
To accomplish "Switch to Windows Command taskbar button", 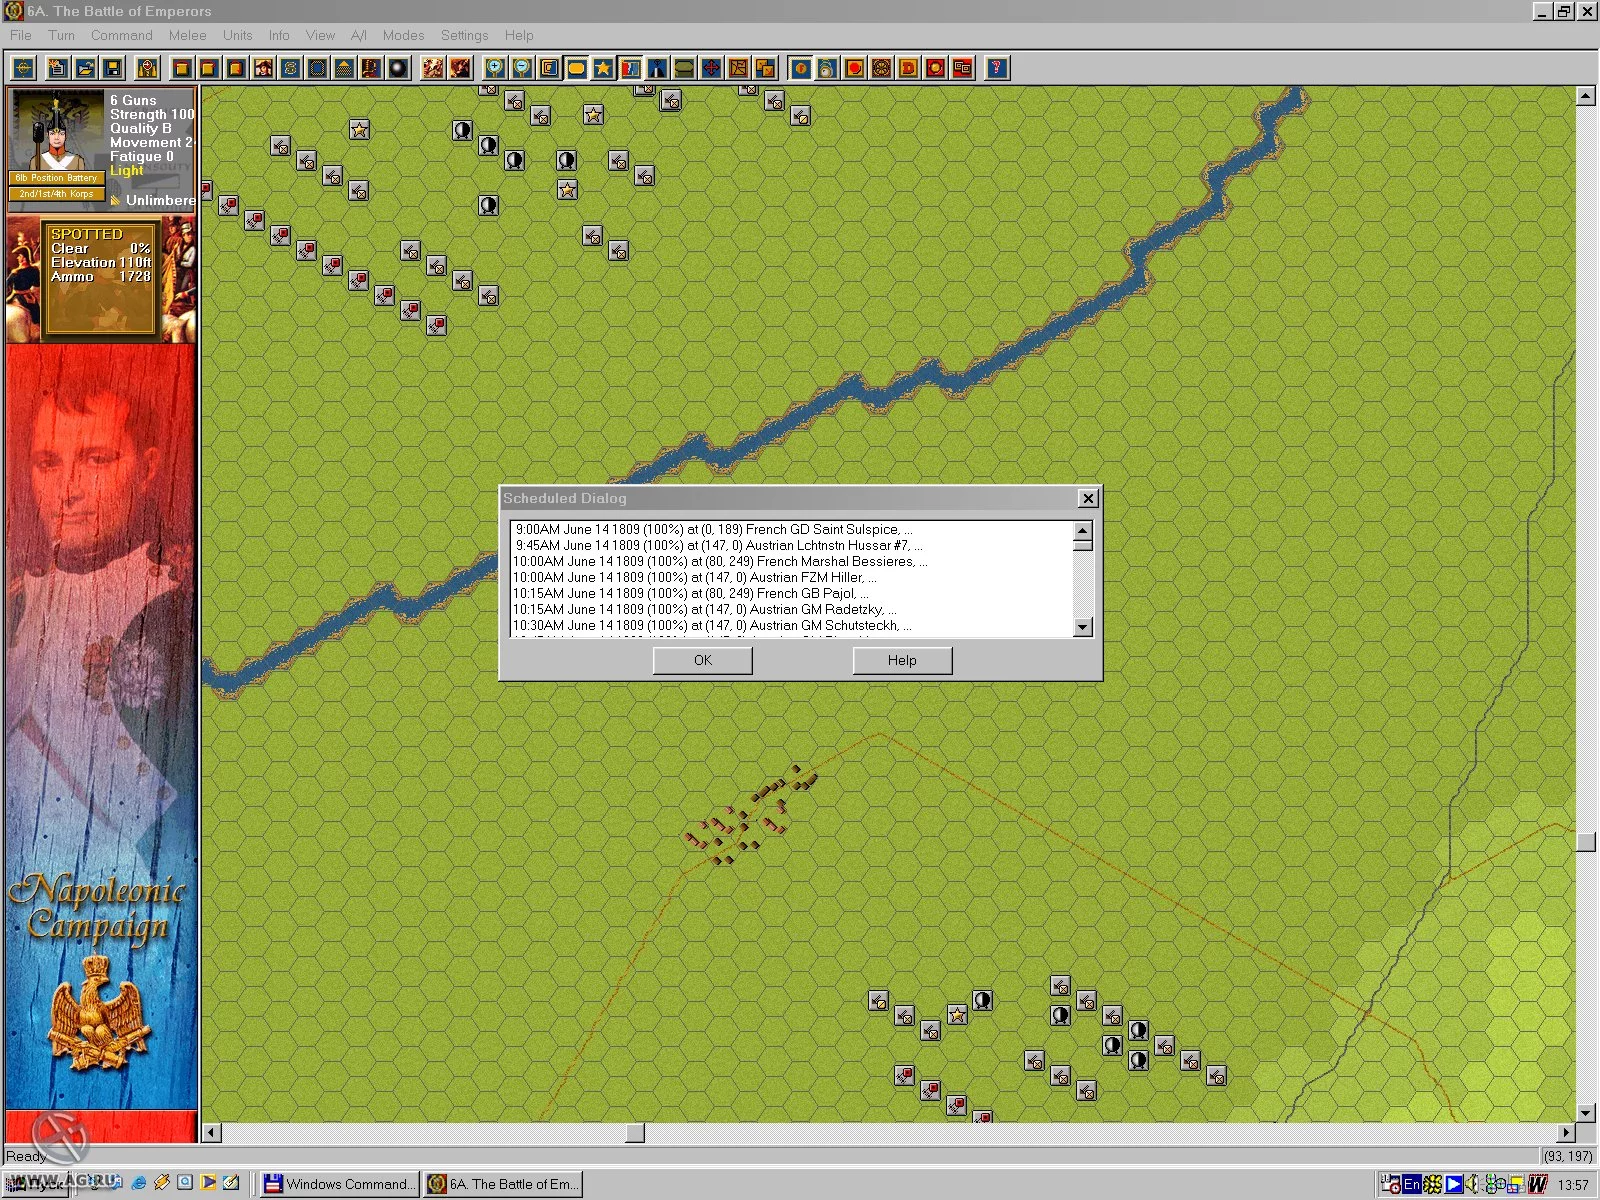I will click(x=339, y=1184).
